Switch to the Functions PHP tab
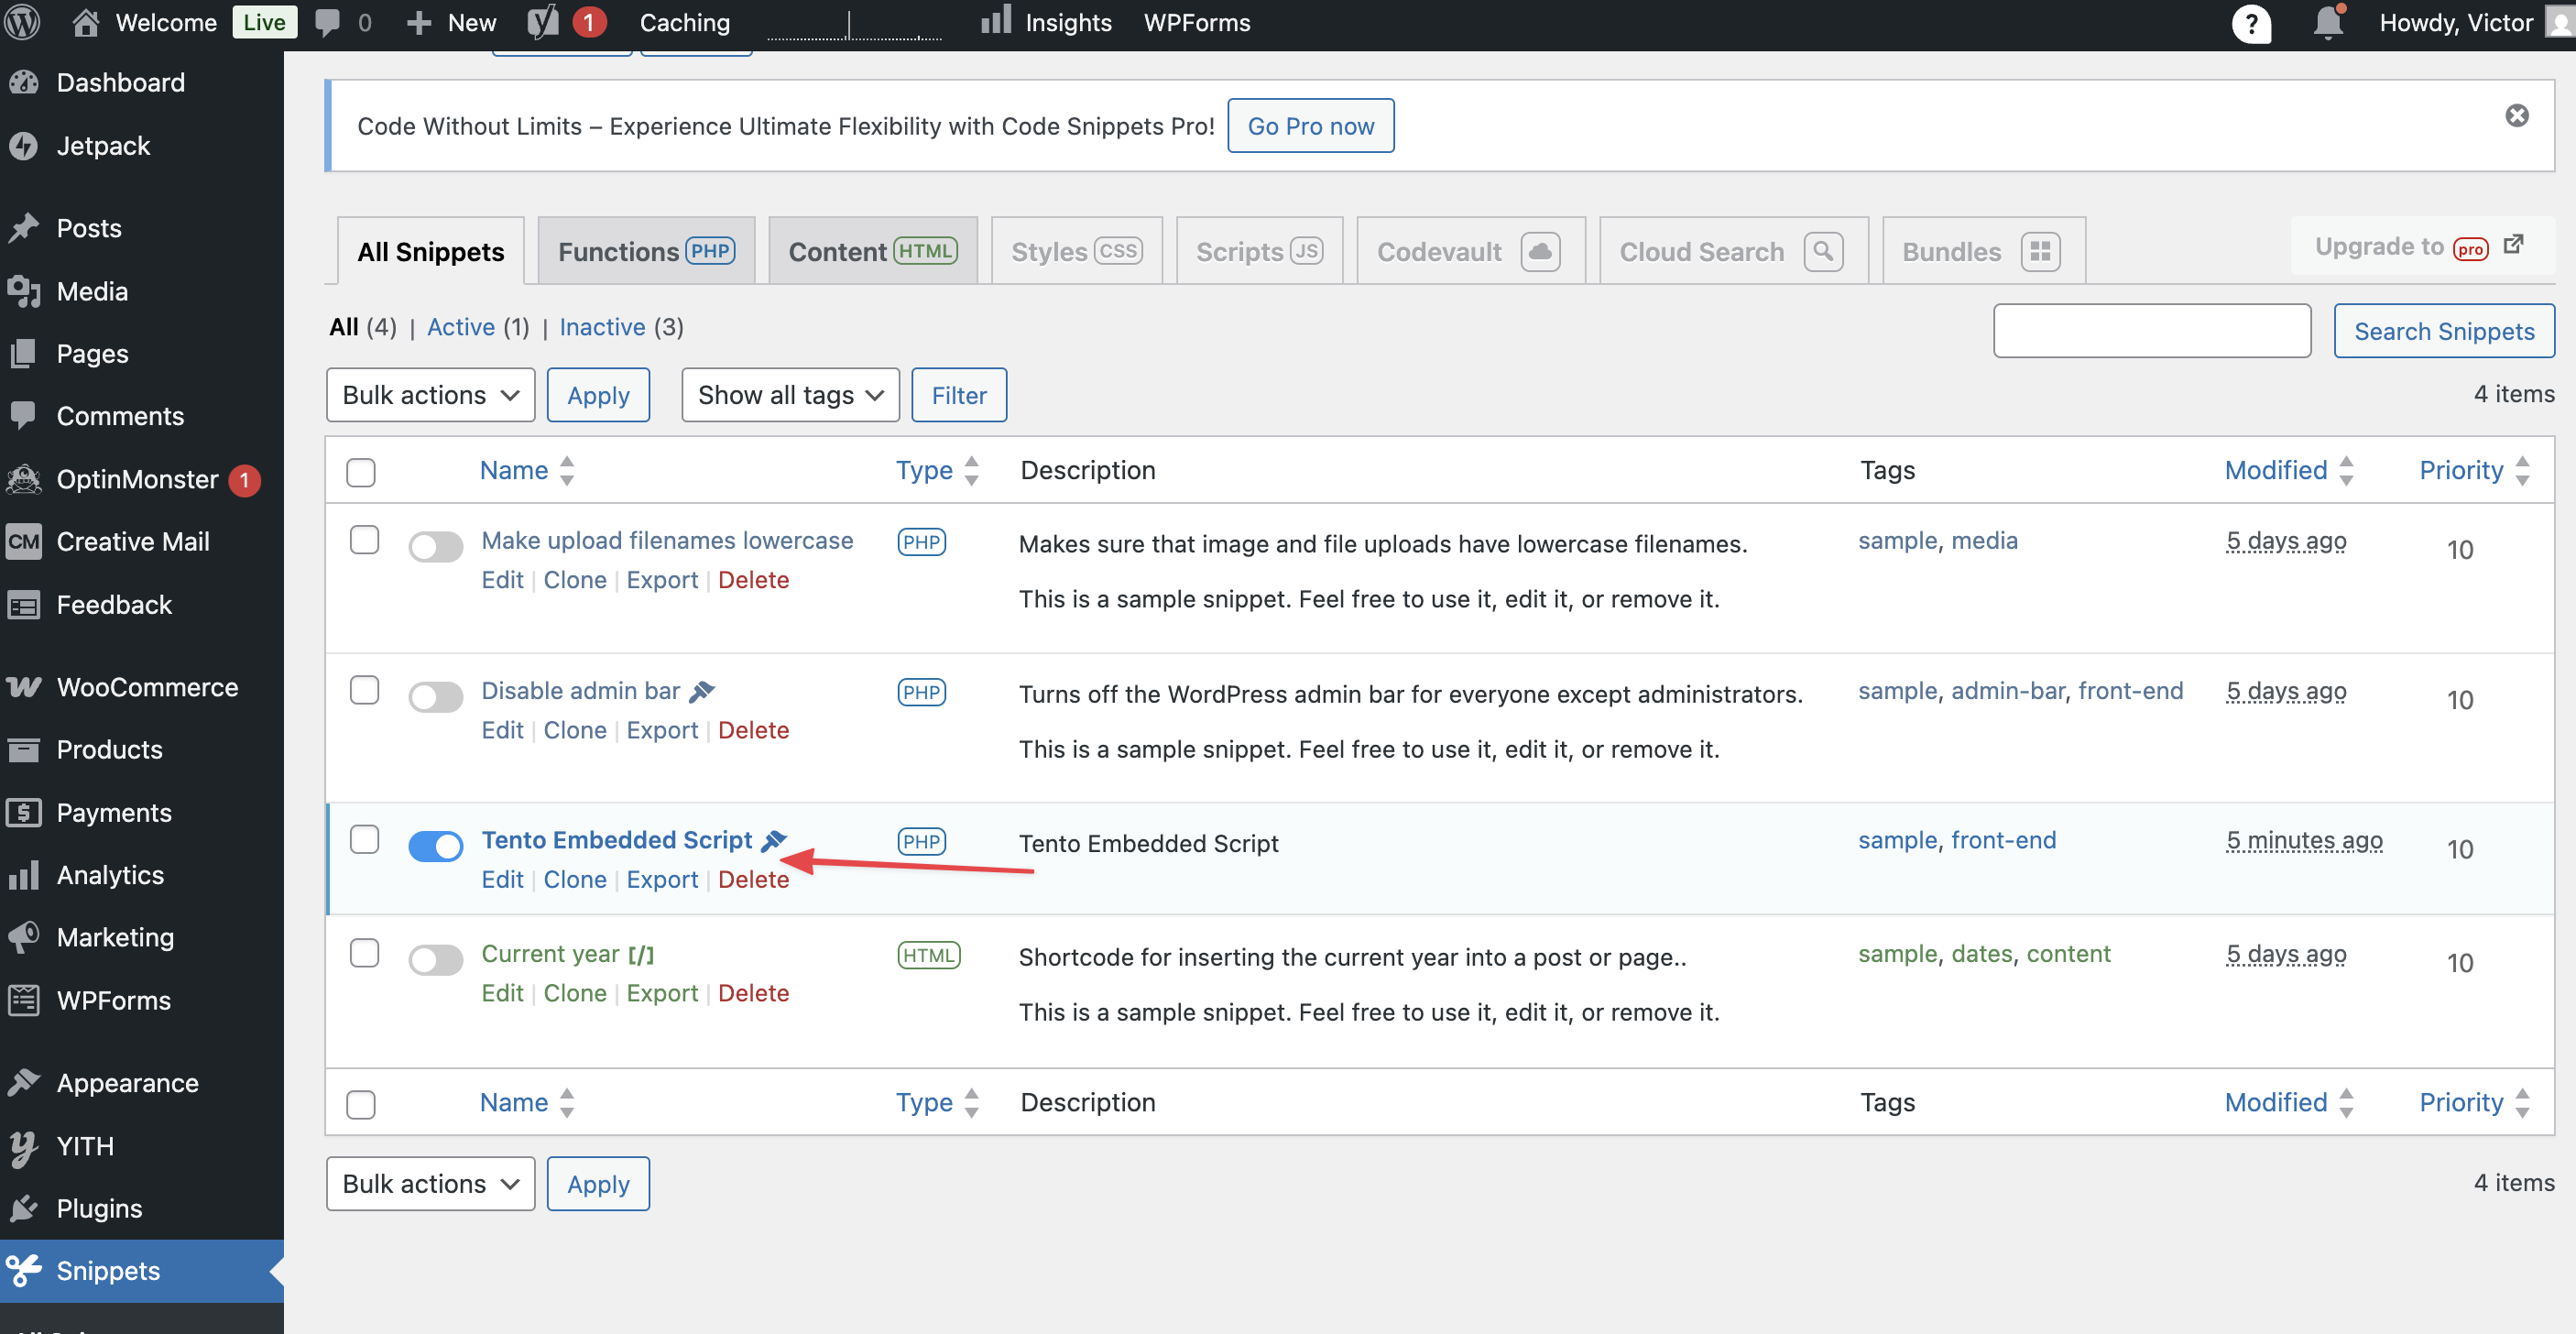The height and width of the screenshot is (1334, 2576). (646, 251)
